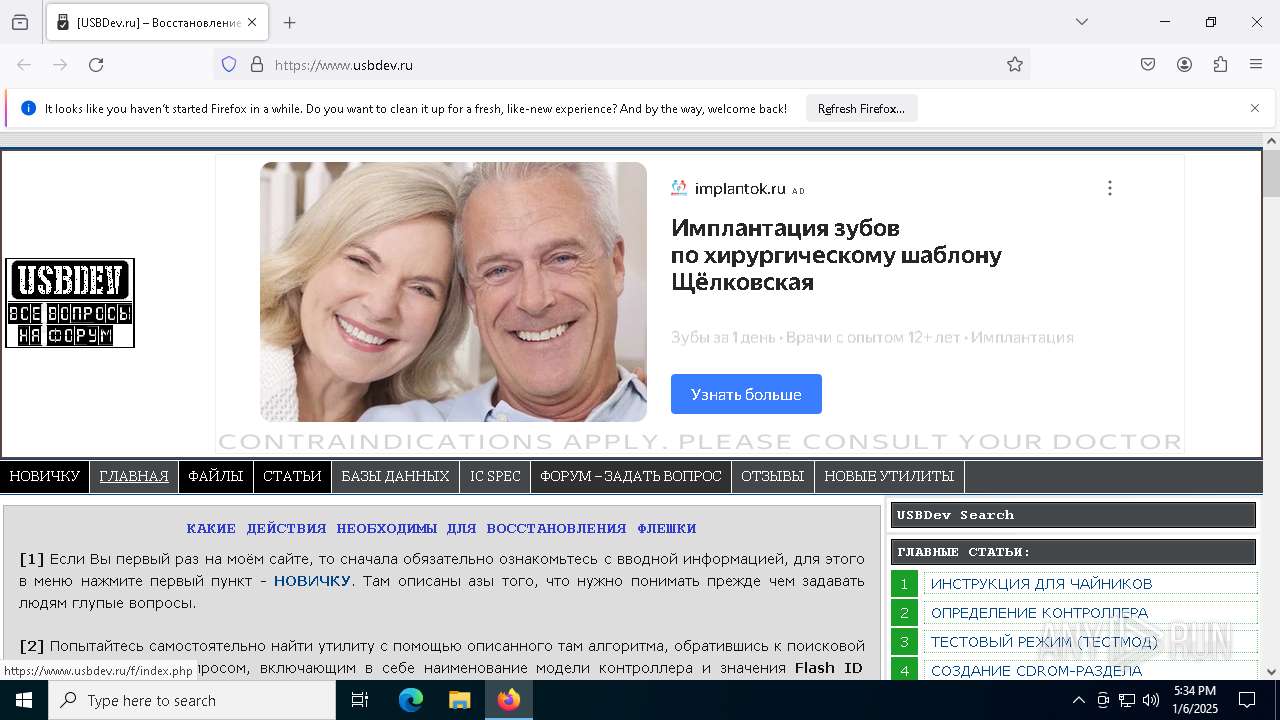Show hidden system tray icons
This screenshot has height=720, width=1280.
(1078, 700)
